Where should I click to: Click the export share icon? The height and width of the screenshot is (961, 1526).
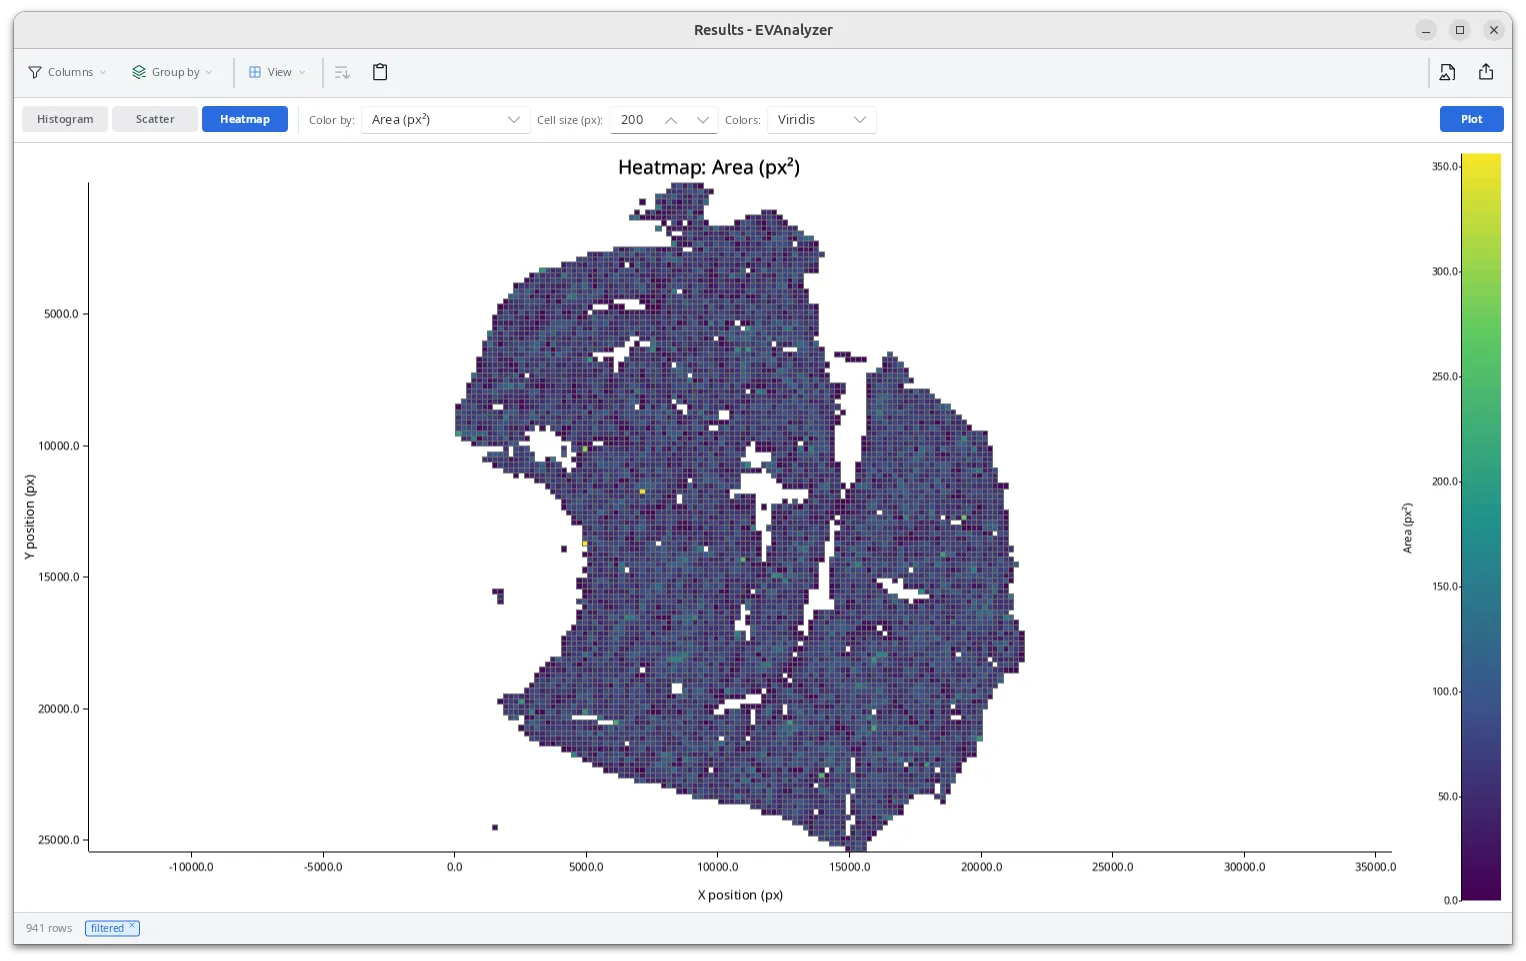[1486, 72]
